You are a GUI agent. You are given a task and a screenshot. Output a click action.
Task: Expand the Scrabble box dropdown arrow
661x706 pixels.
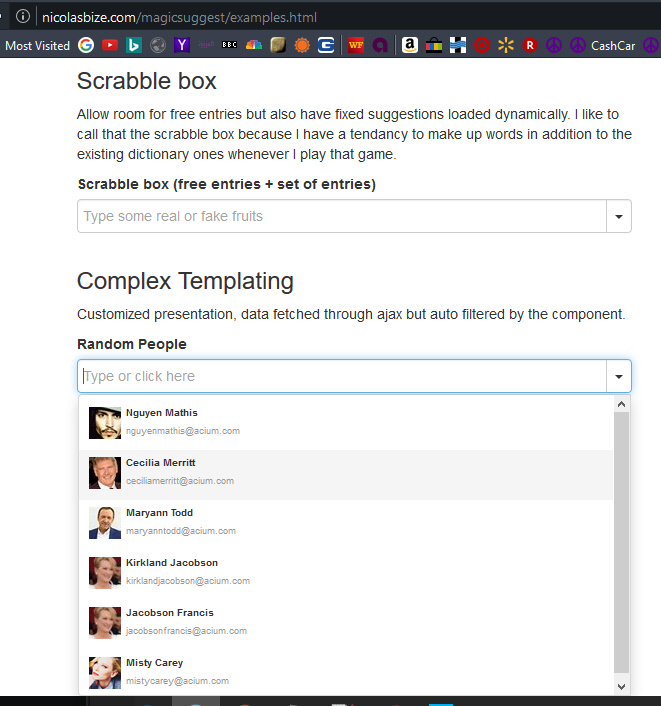tap(619, 217)
